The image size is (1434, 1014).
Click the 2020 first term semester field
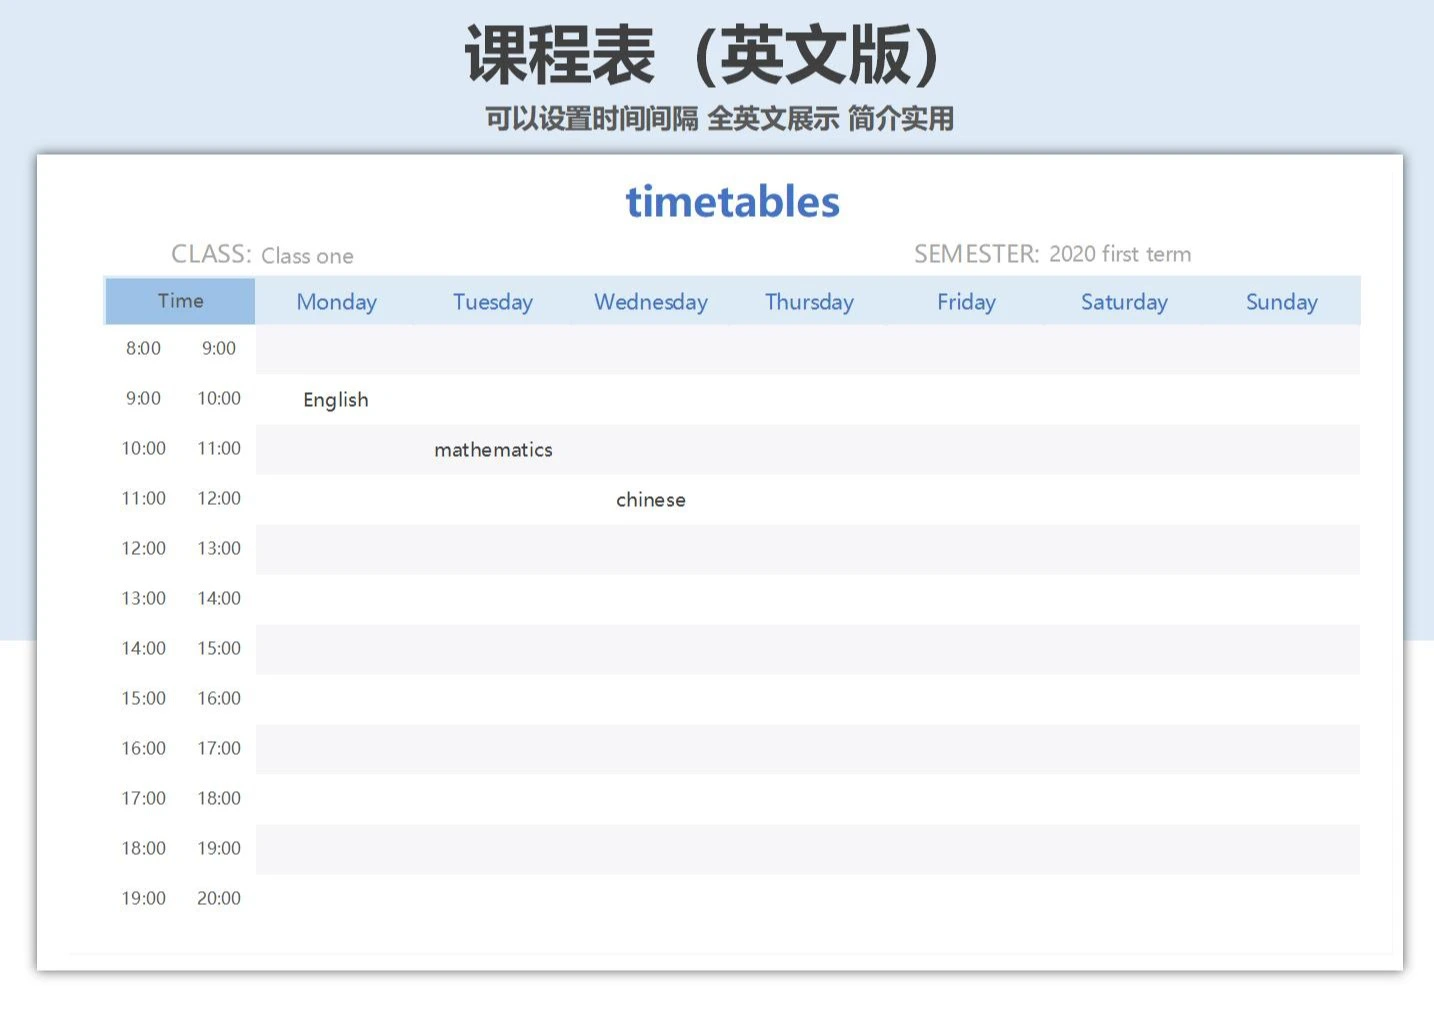click(x=1119, y=254)
